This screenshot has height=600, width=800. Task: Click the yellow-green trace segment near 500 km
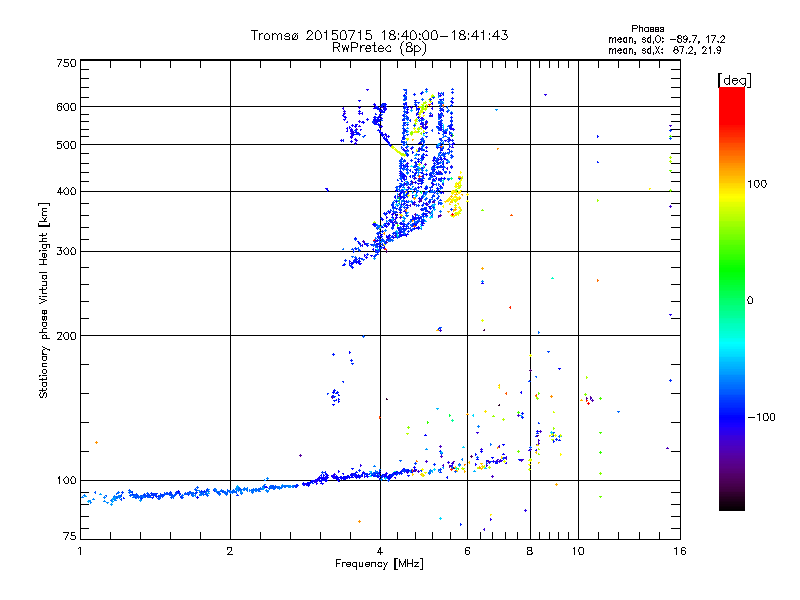pos(398,151)
